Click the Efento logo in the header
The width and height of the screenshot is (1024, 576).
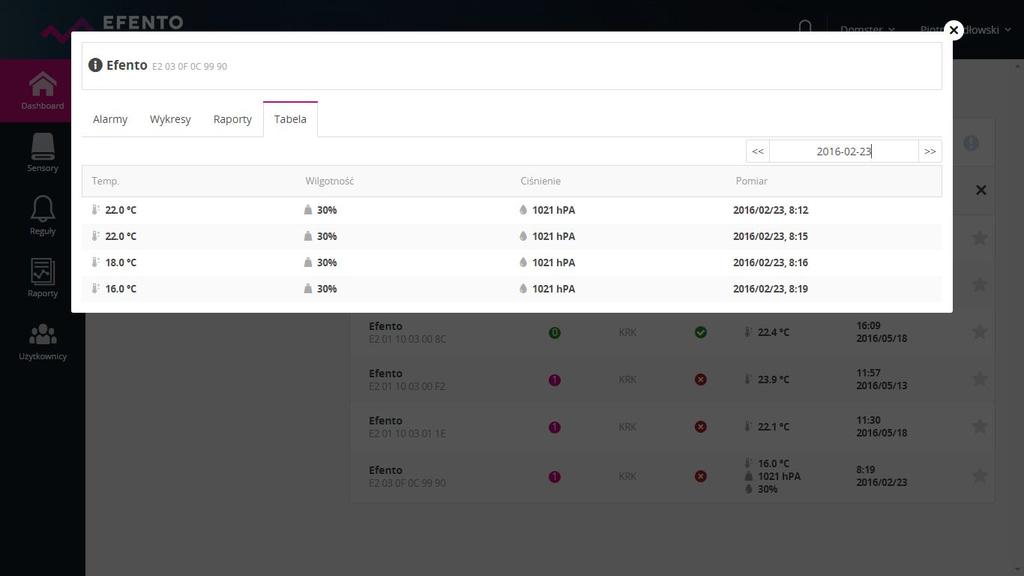112,27
